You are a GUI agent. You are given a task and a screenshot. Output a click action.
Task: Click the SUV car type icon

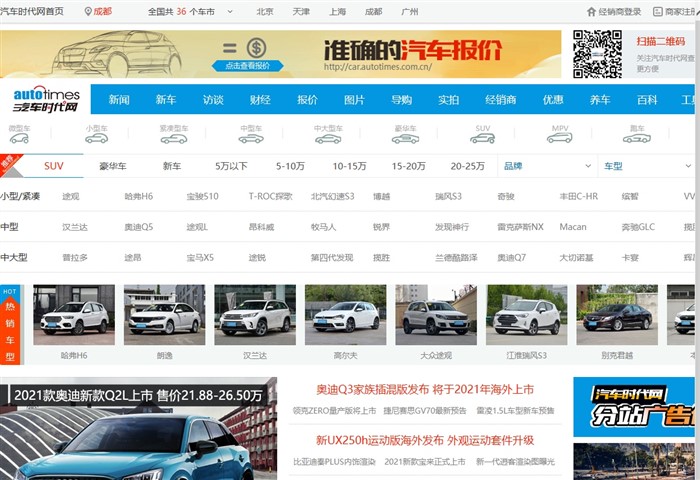tap(483, 138)
